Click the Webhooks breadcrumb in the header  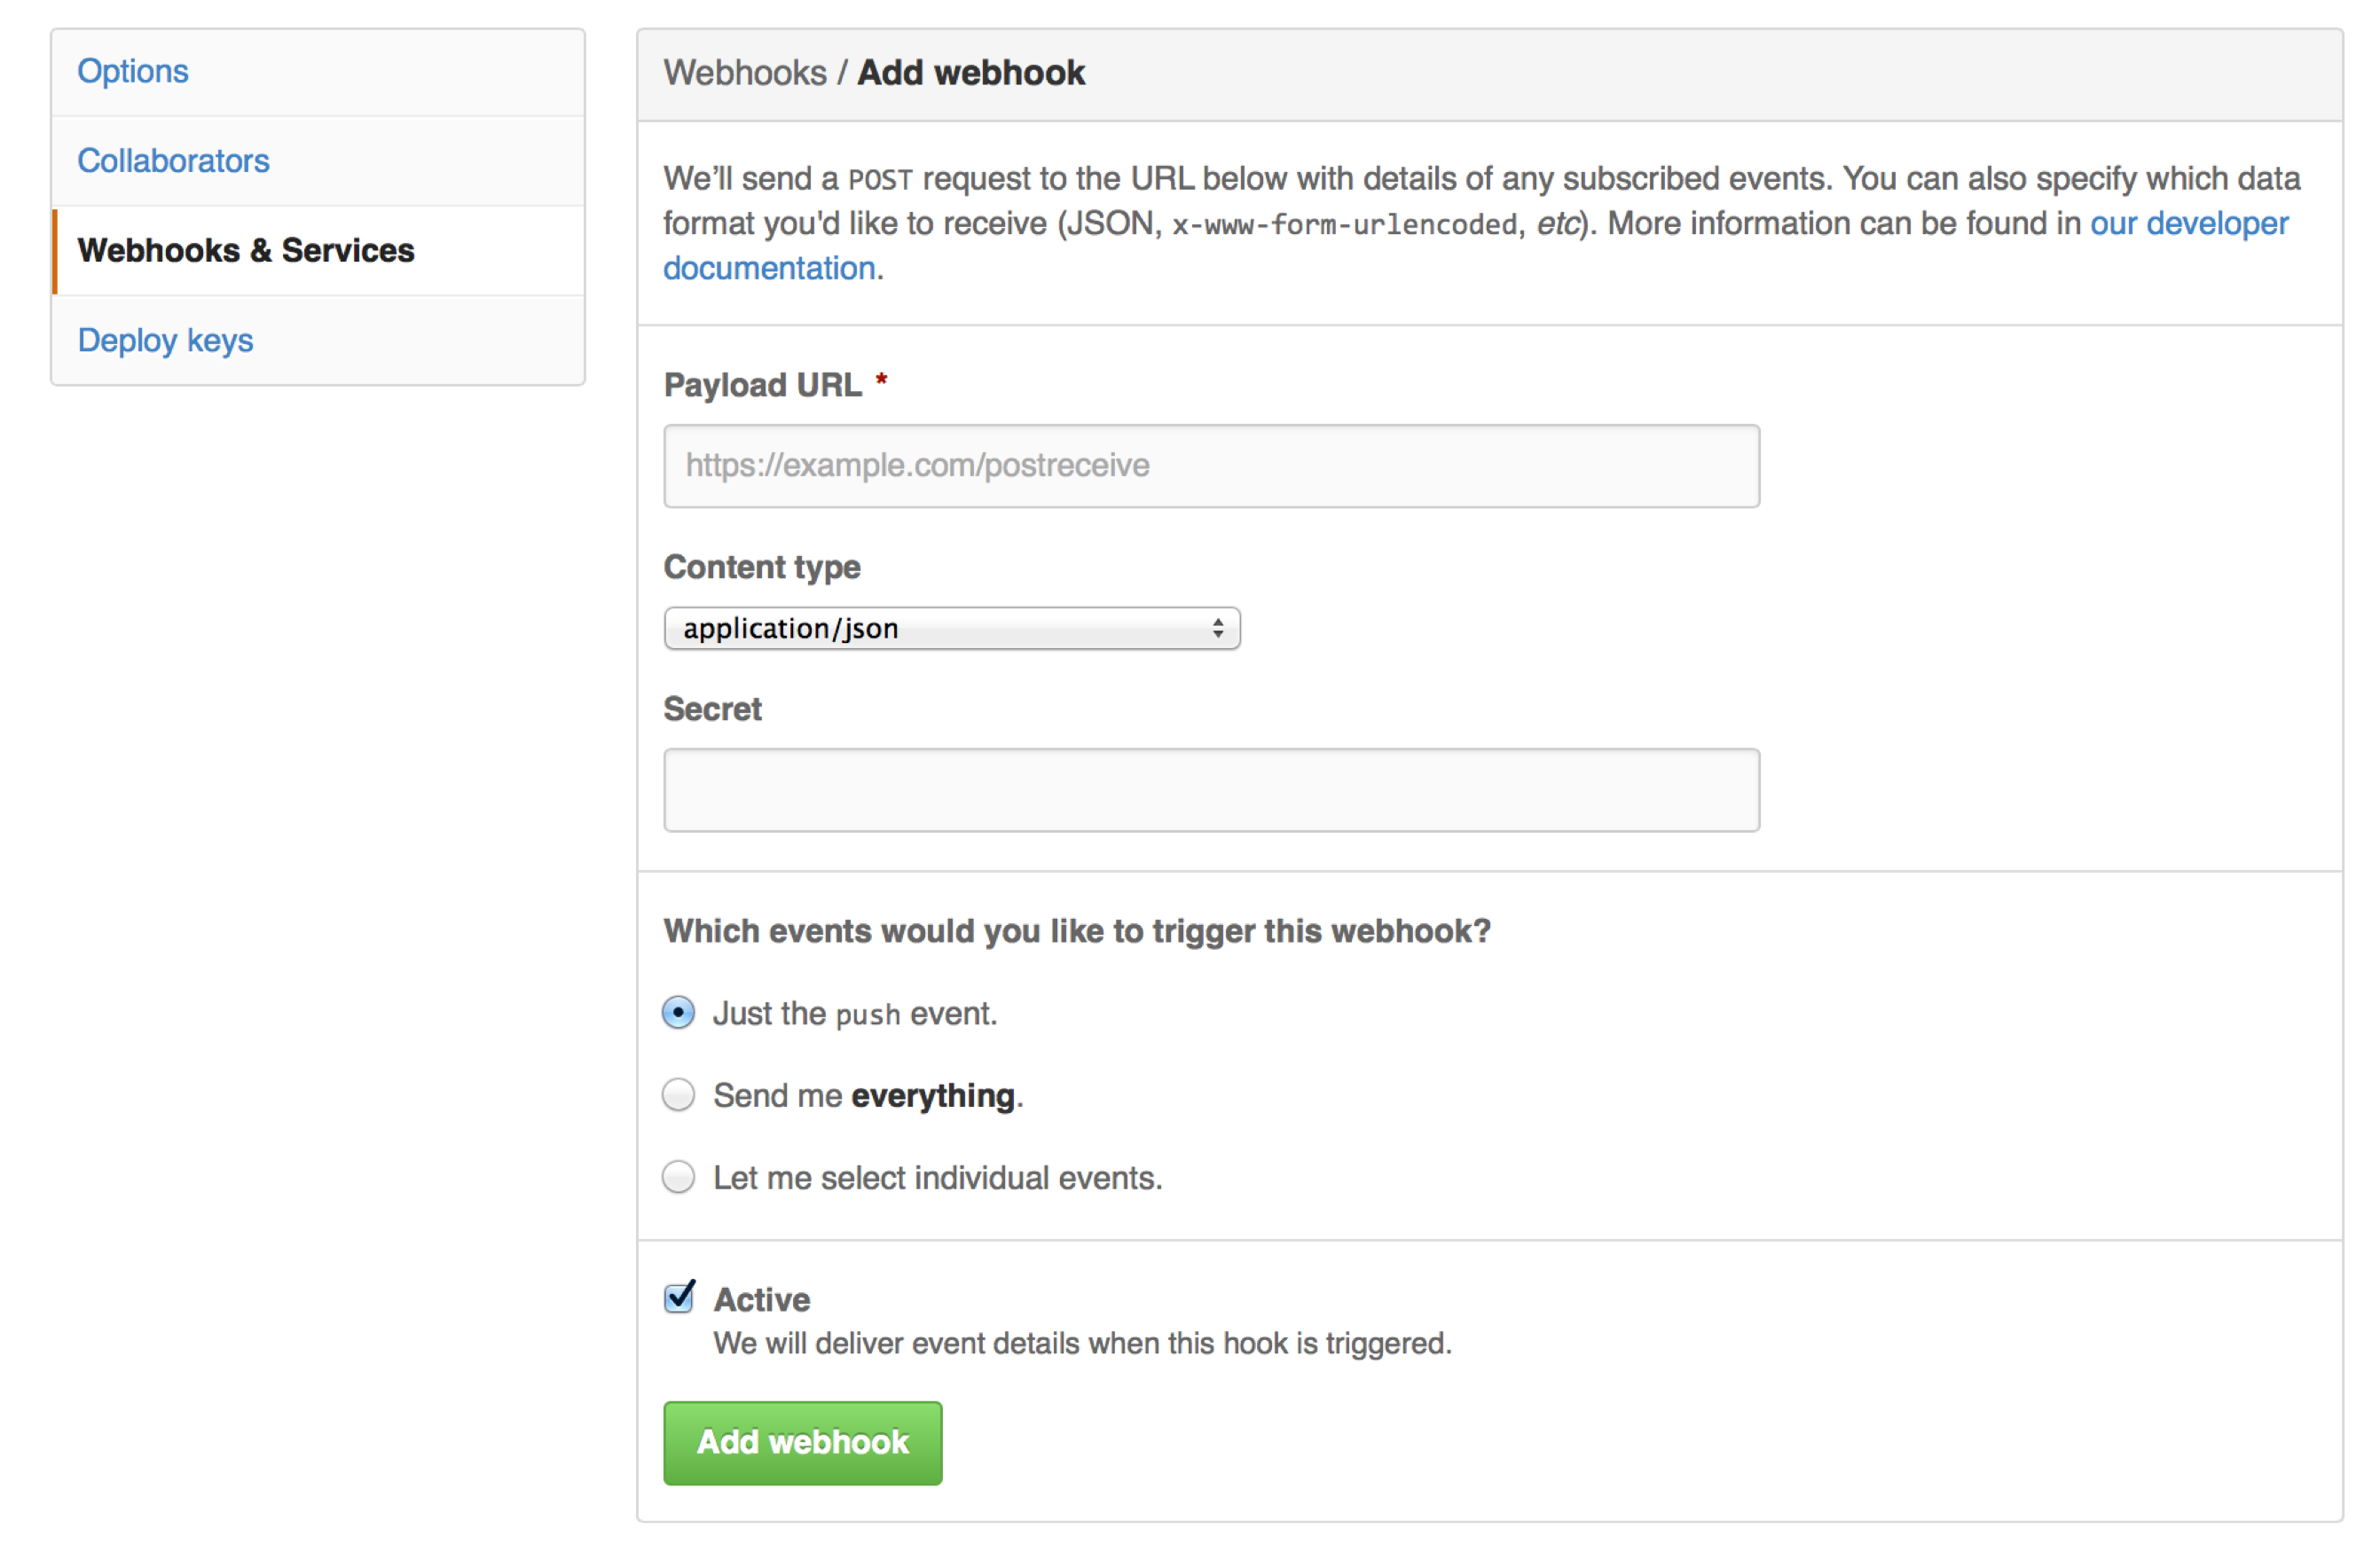click(x=745, y=73)
